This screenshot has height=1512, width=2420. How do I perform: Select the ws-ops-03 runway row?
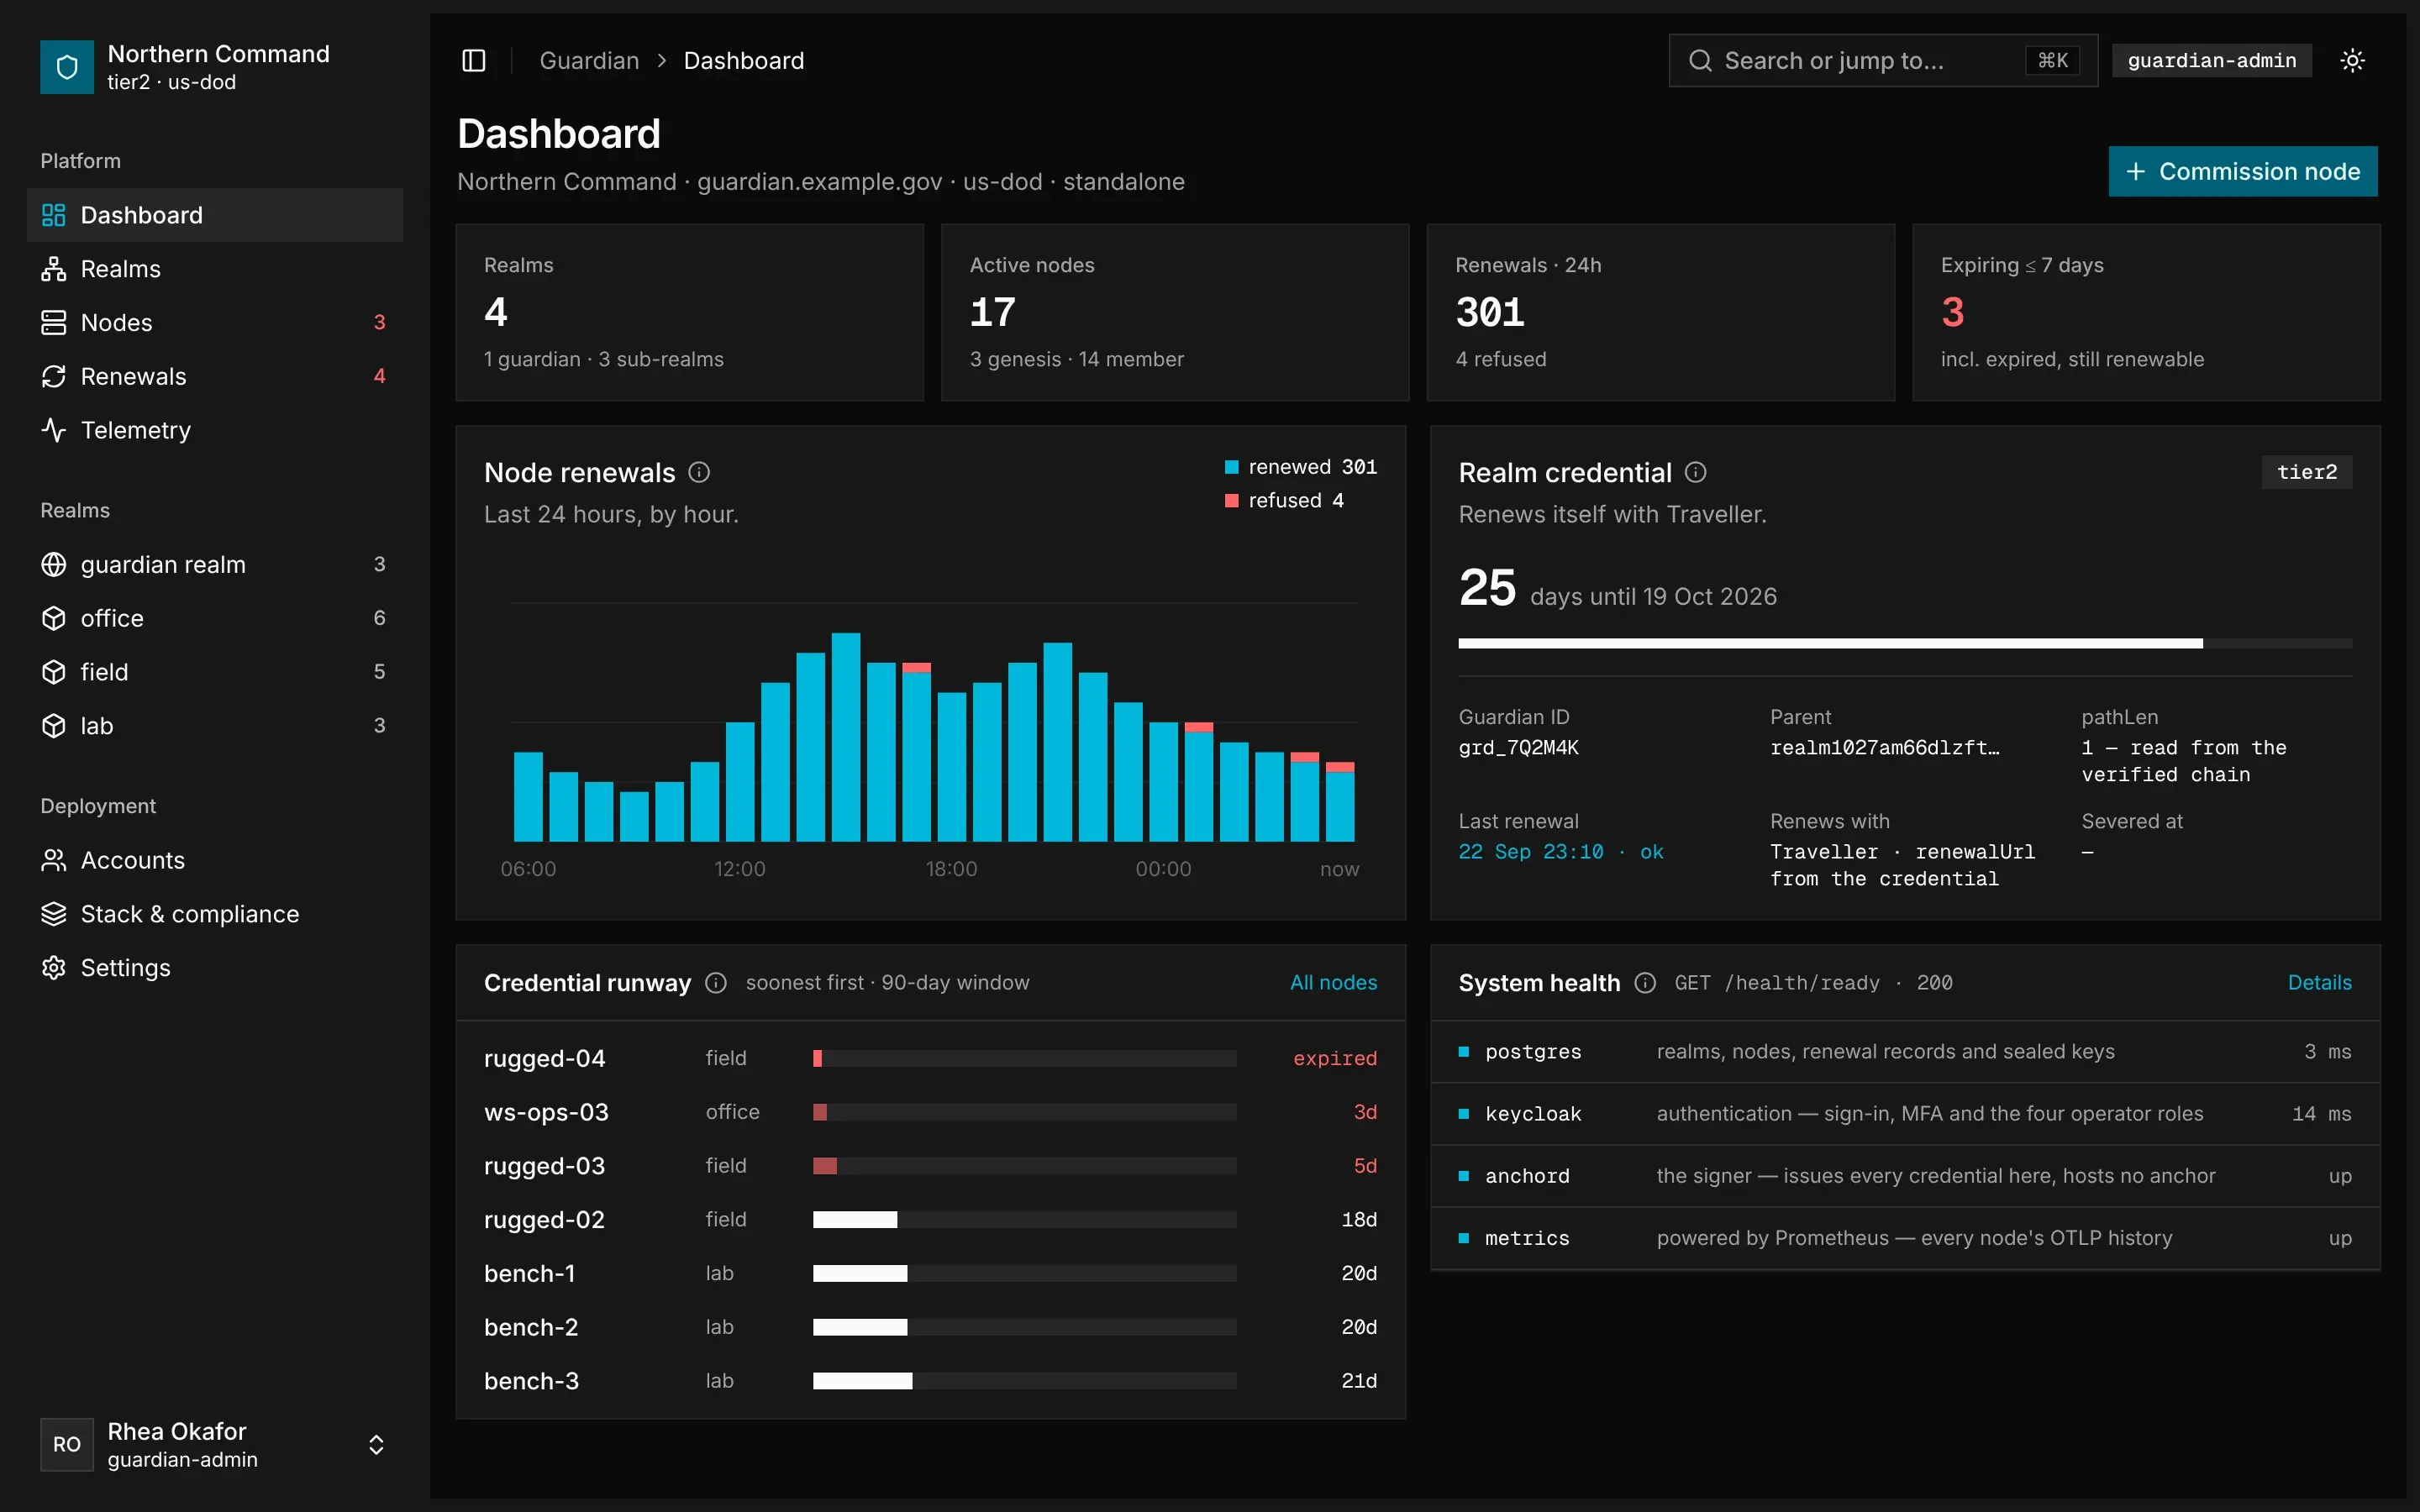tap(930, 1112)
